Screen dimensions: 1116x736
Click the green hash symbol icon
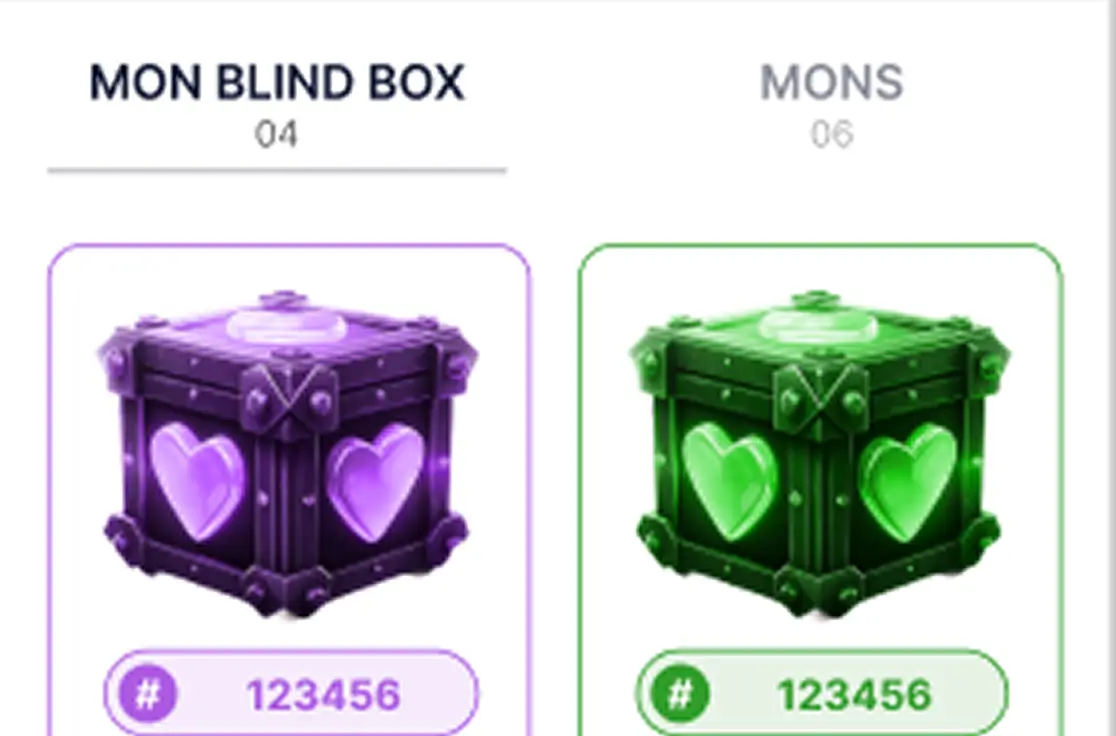679,694
